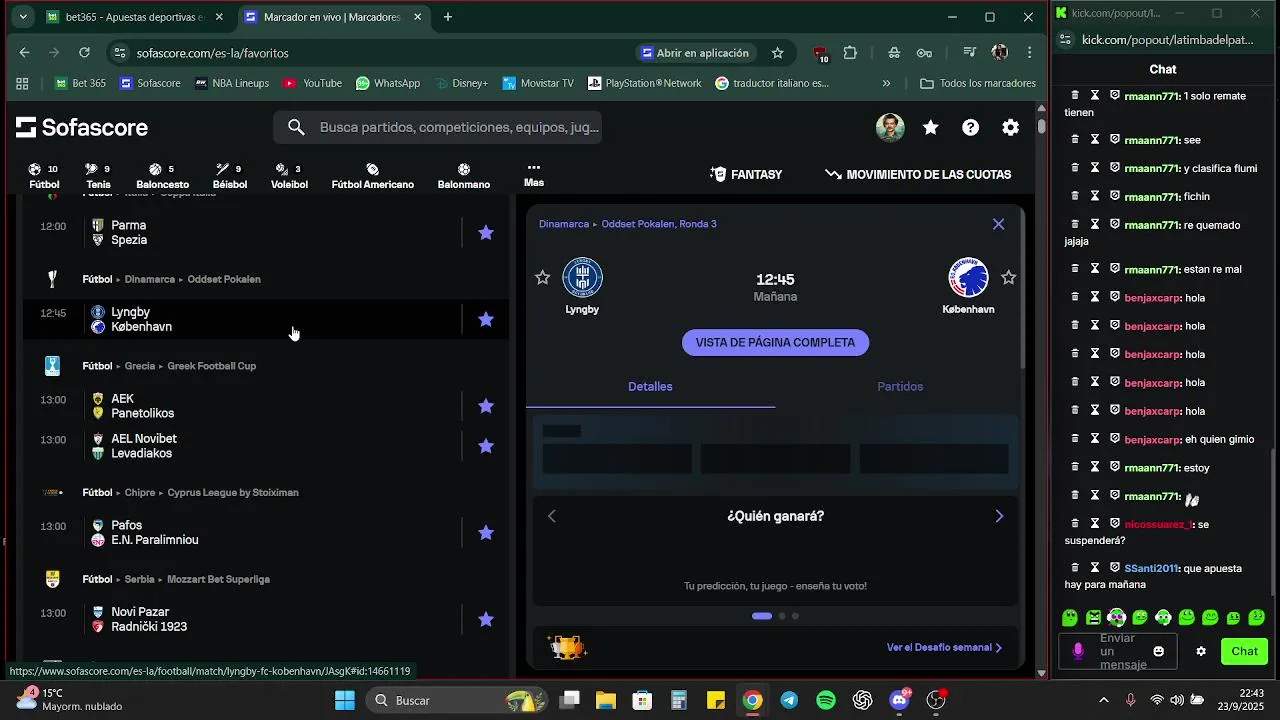Favorite the Lyngby team in the detail panel
The height and width of the screenshot is (720, 1280).
542,278
